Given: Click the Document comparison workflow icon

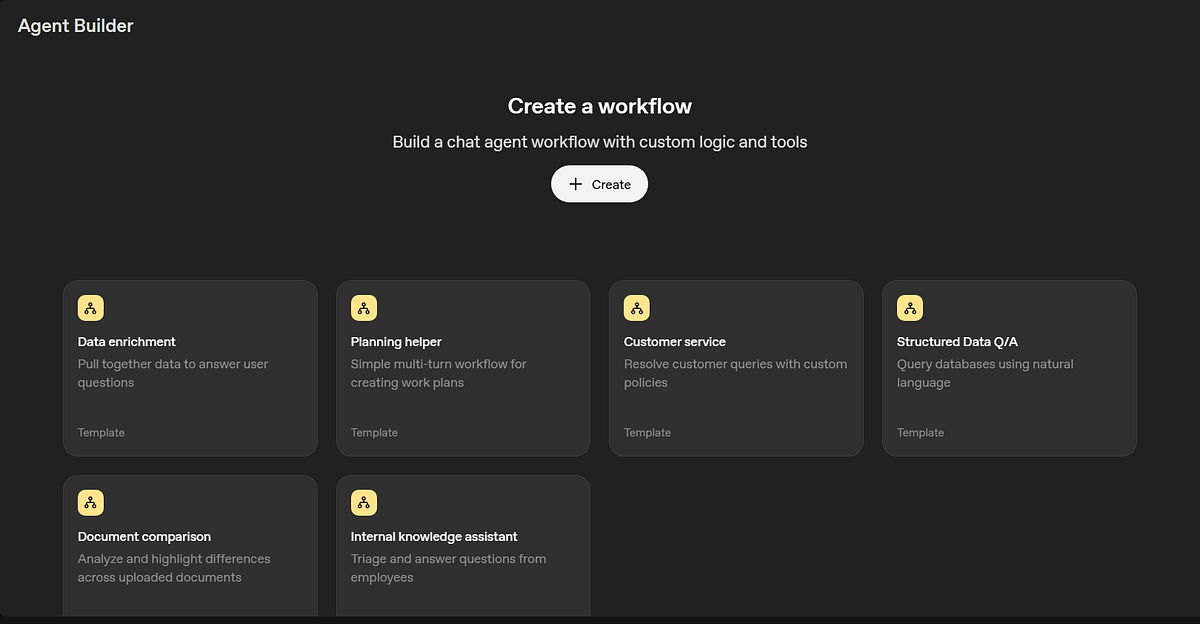Looking at the screenshot, I should [90, 502].
